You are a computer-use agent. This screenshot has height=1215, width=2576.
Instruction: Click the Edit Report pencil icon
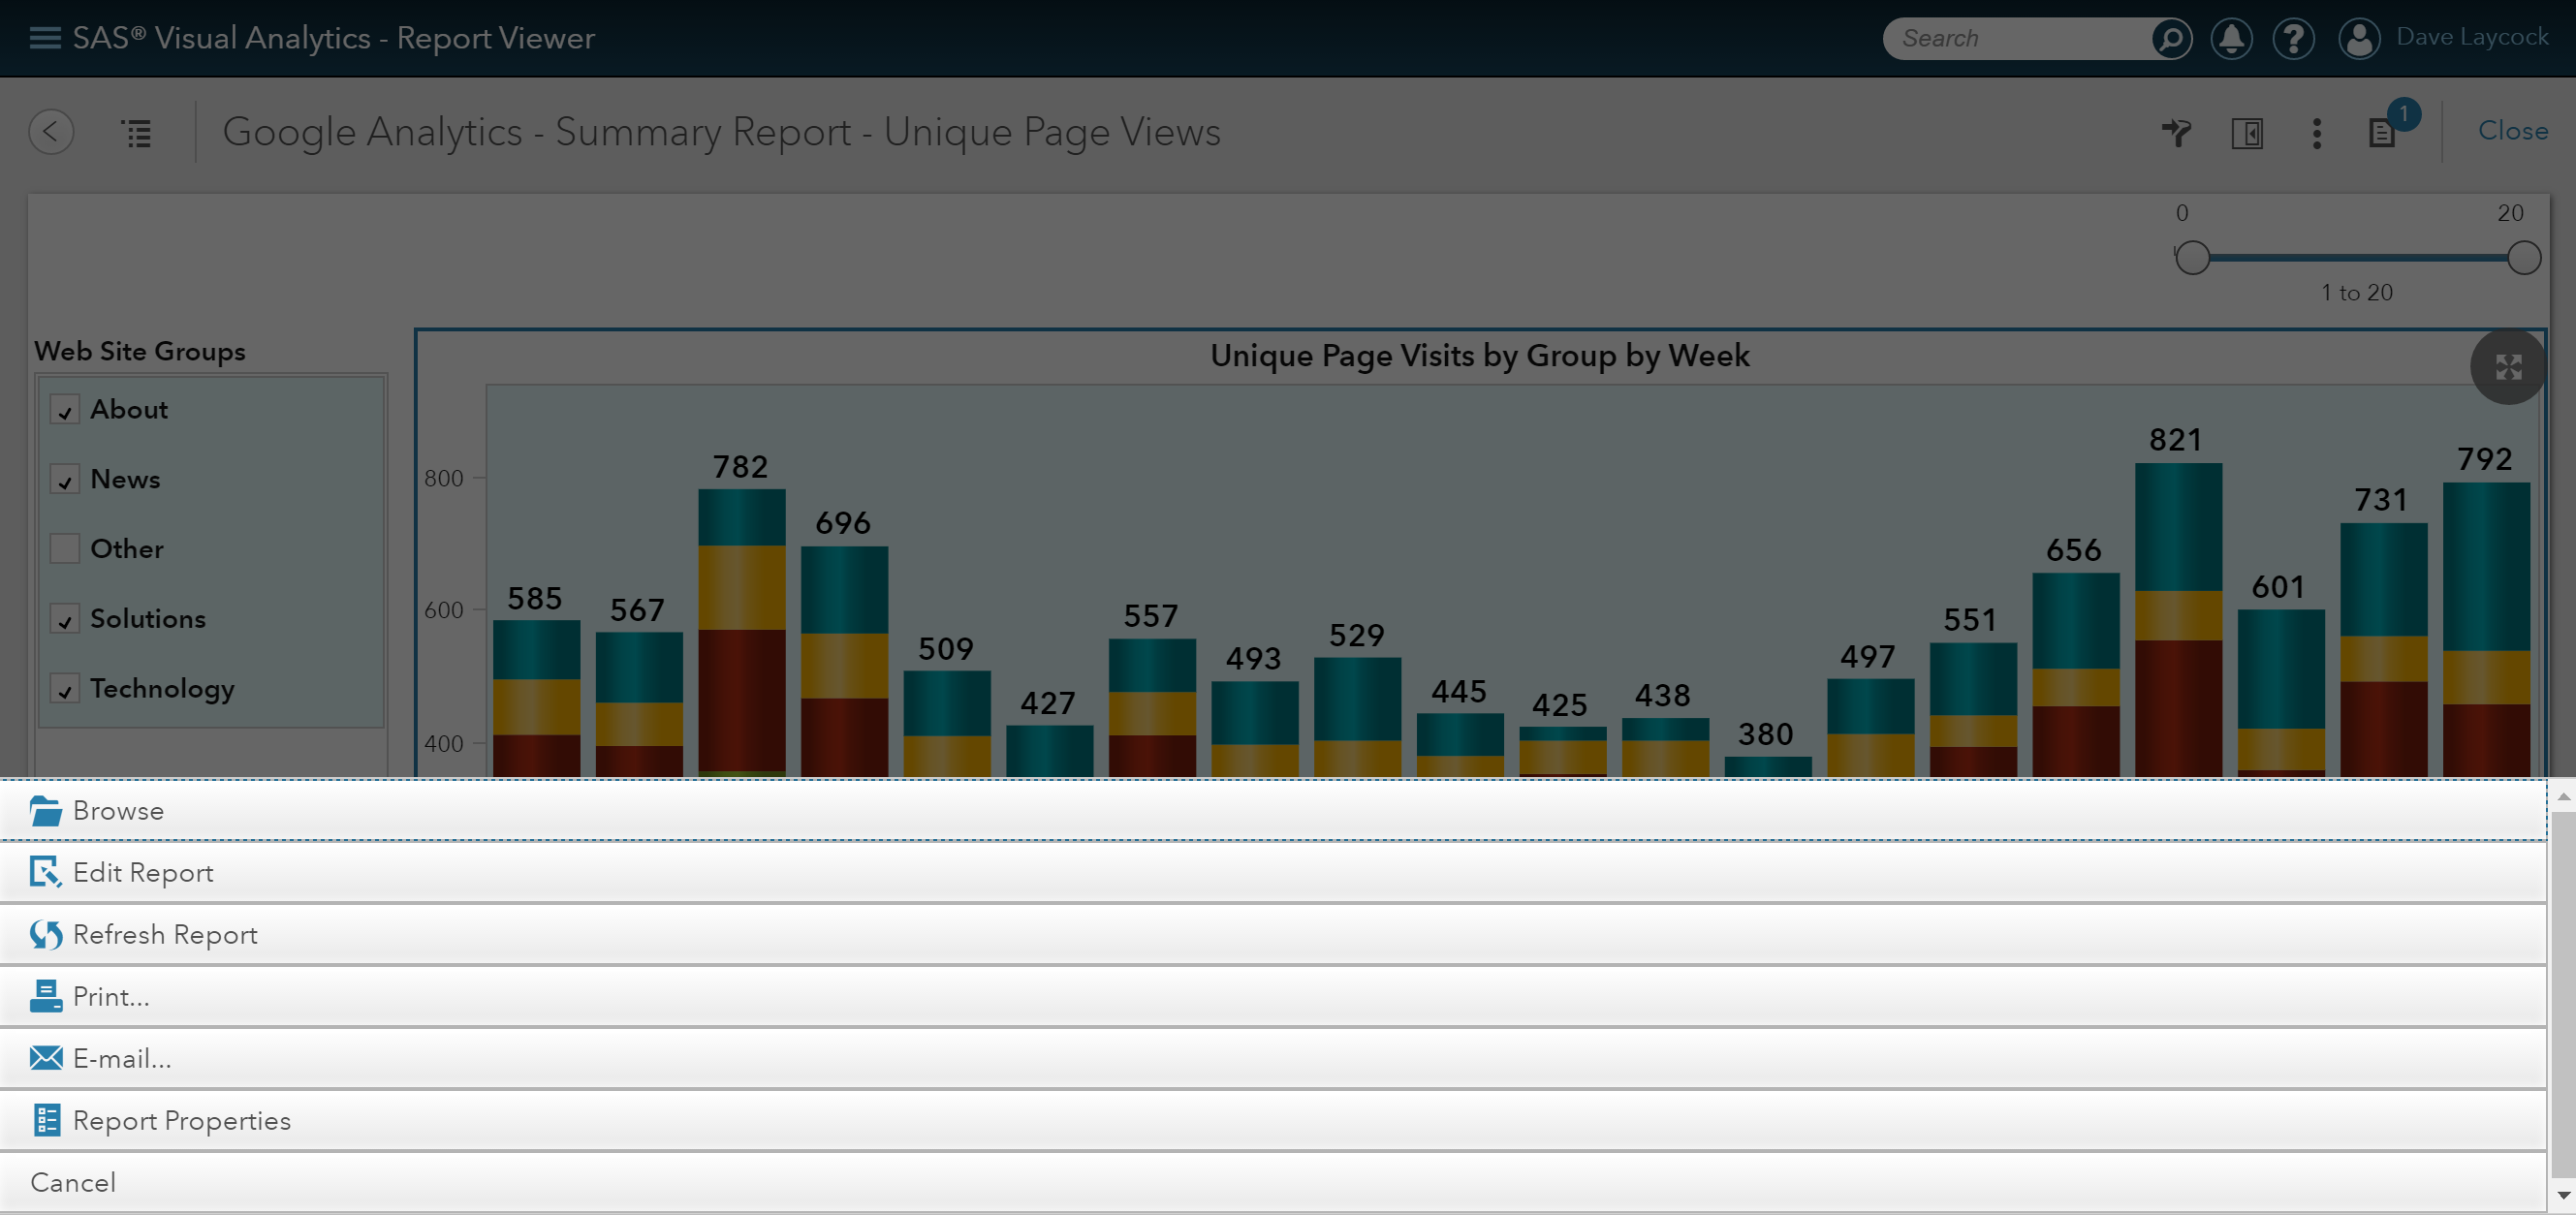[45, 872]
